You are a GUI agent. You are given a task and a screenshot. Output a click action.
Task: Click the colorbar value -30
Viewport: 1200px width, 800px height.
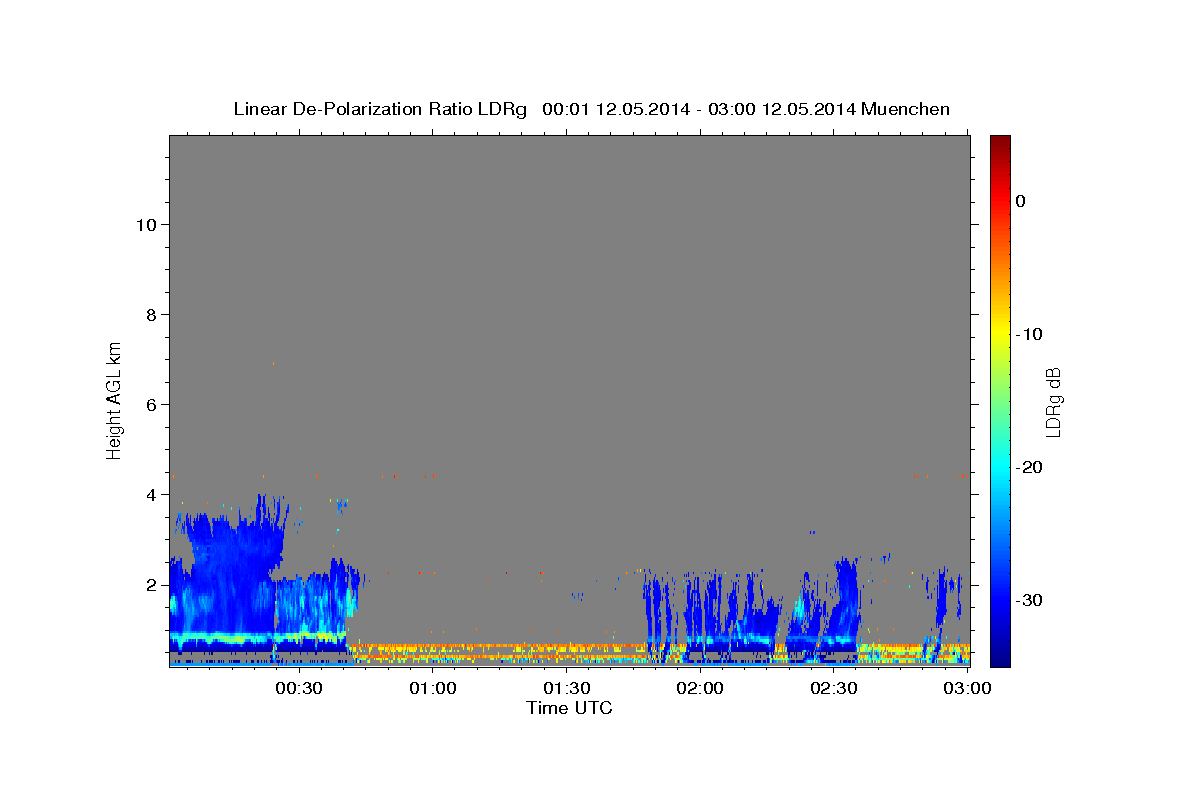coord(1029,600)
